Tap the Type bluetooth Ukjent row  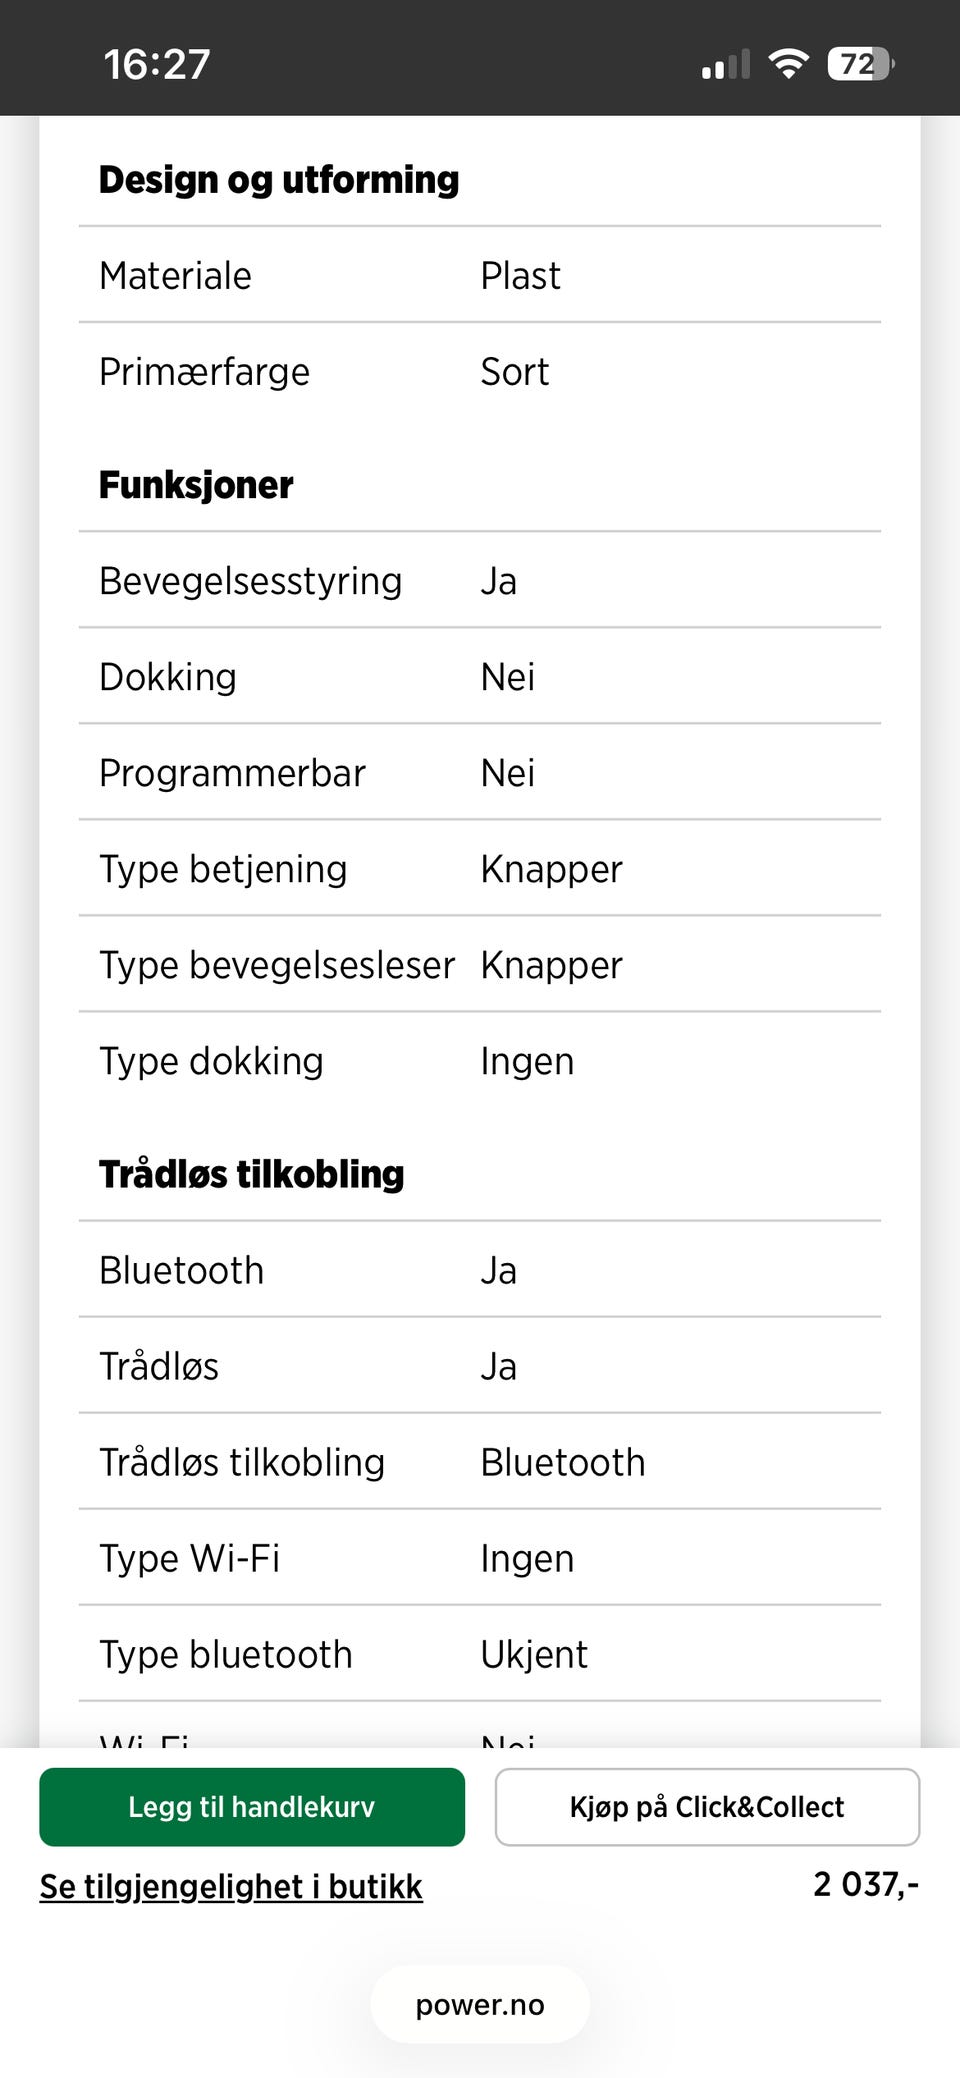(x=480, y=1654)
